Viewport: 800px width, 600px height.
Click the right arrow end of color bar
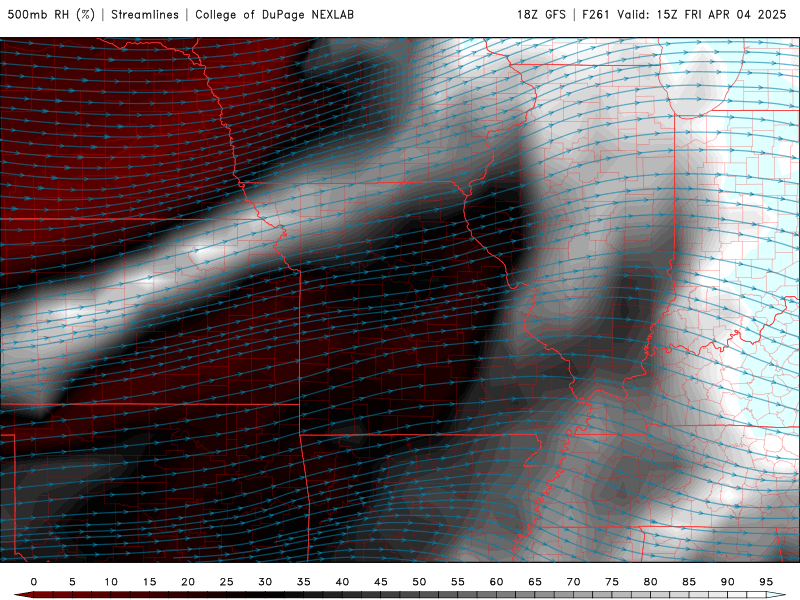776,595
